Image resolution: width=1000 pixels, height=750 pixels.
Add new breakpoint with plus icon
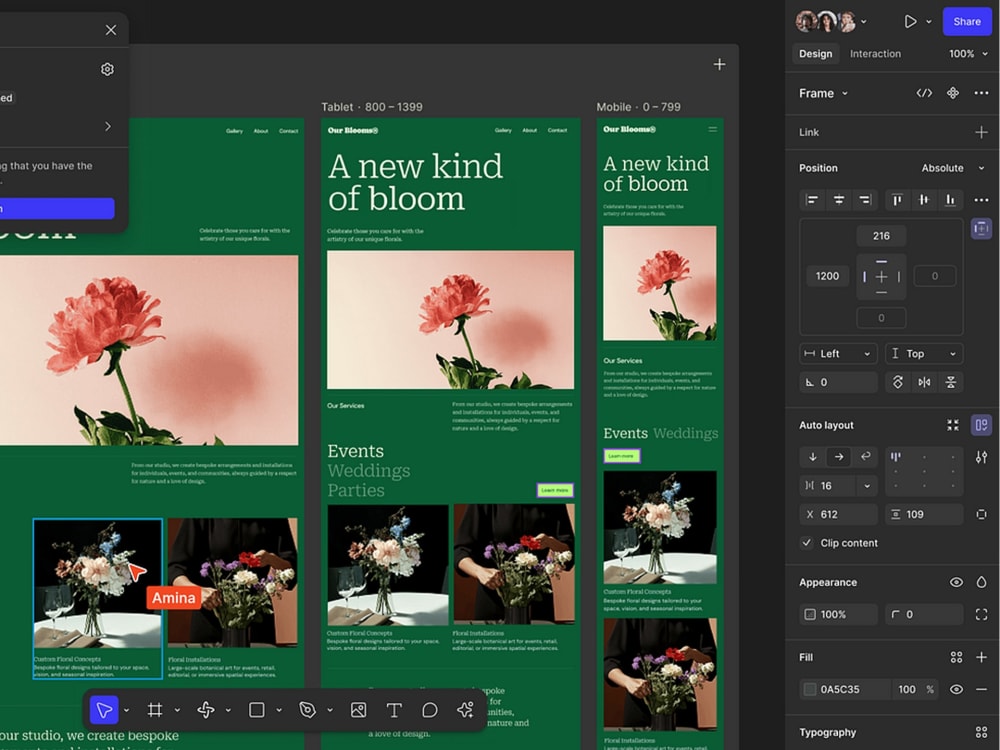point(719,64)
